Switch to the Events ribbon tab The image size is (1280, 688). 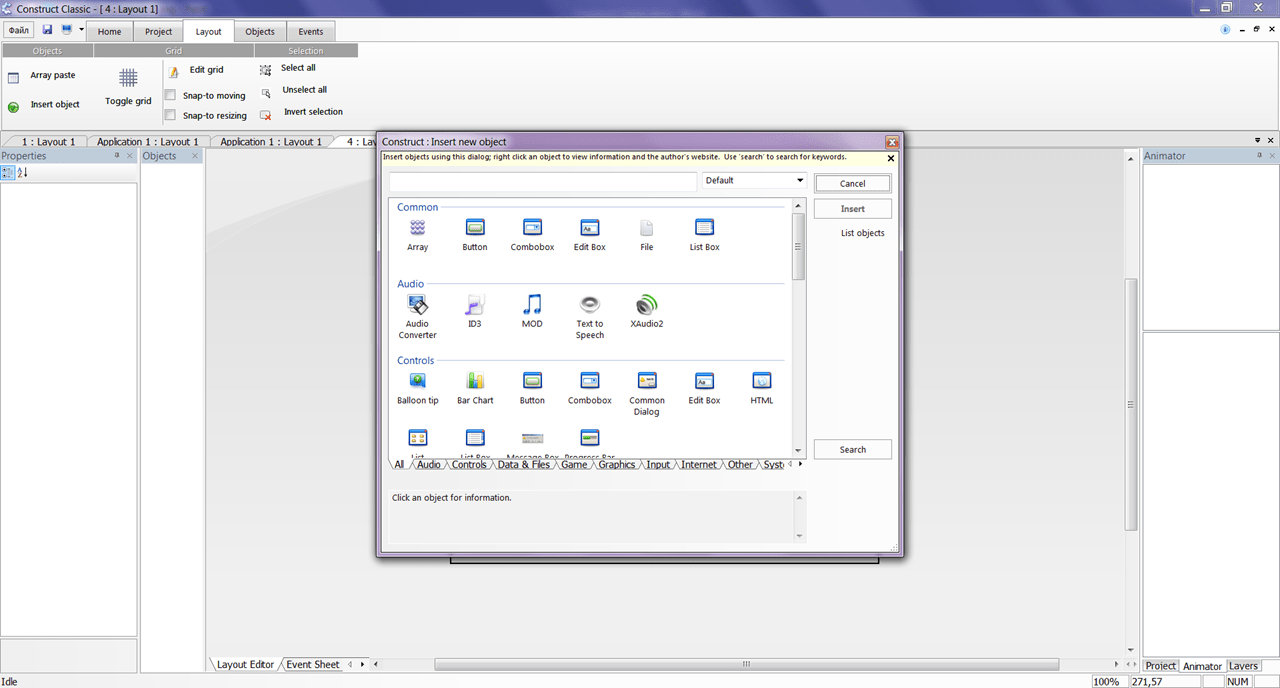coord(311,32)
